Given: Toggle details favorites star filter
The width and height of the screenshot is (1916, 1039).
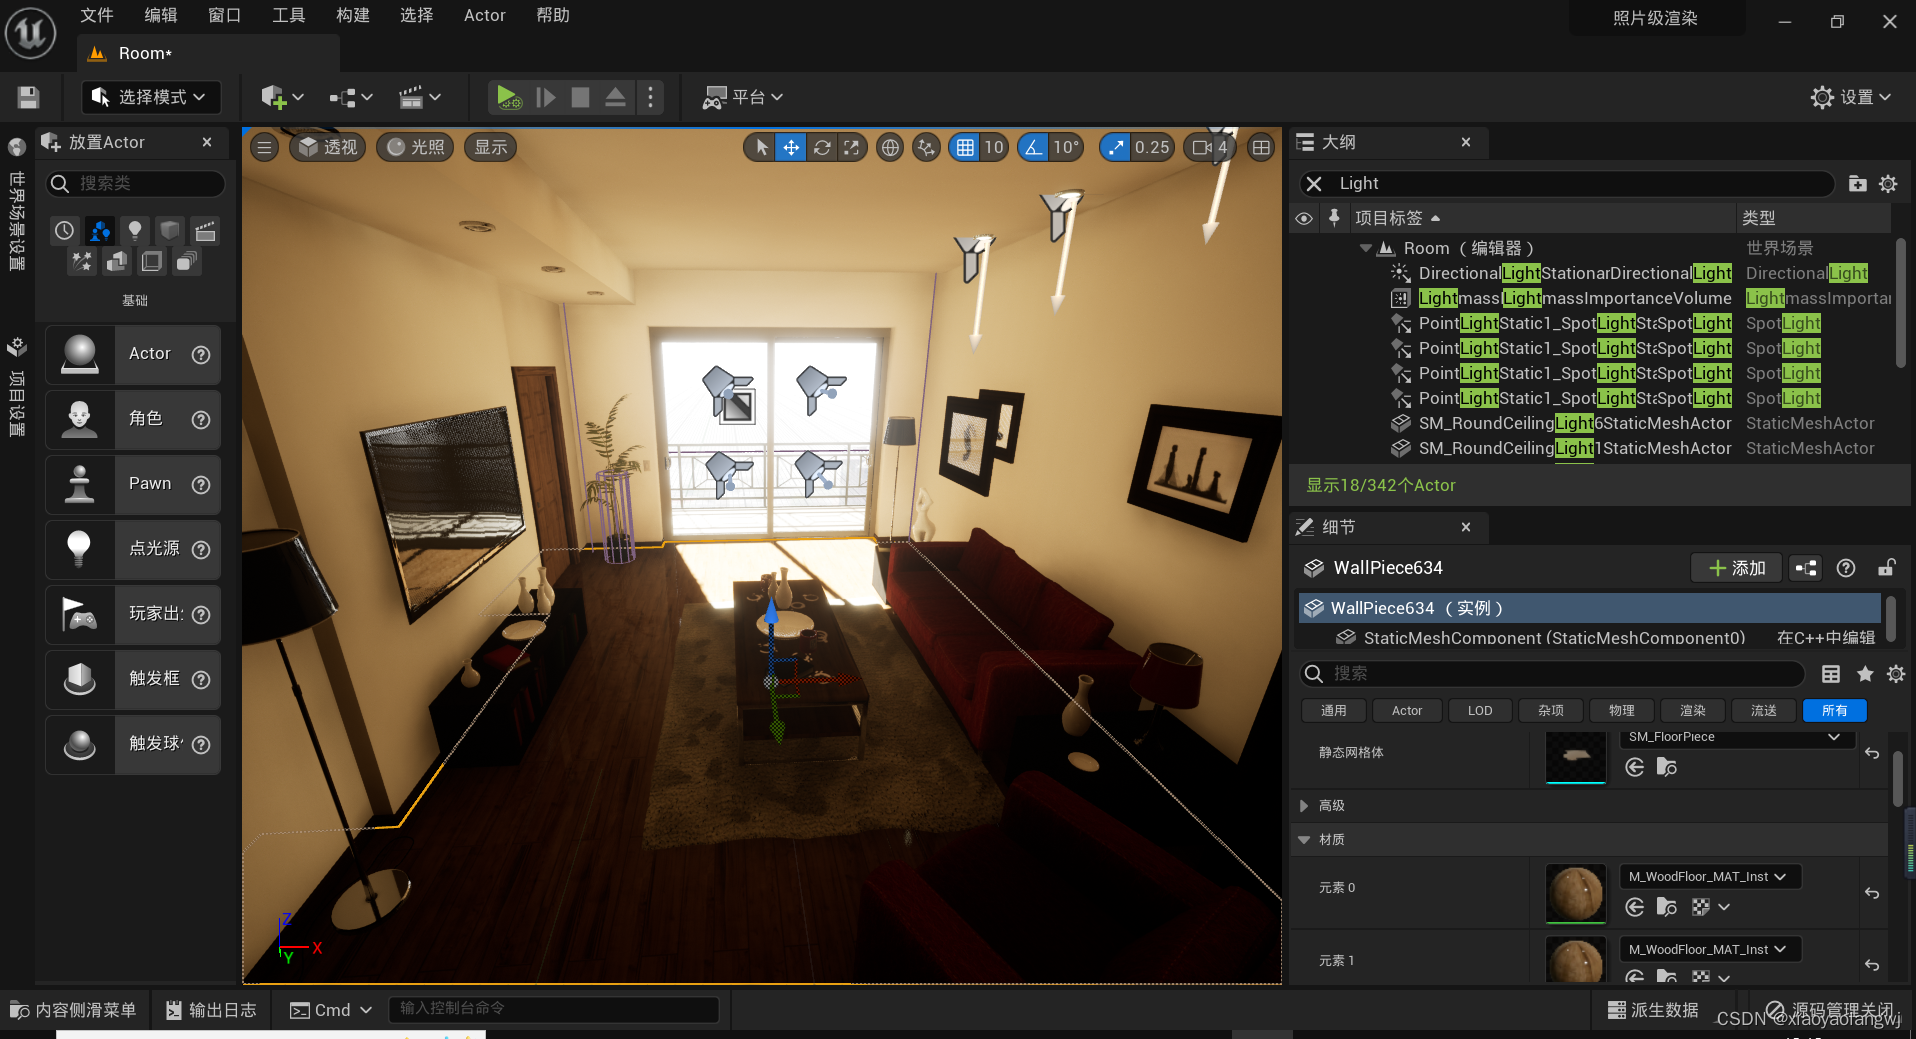Looking at the screenshot, I should (x=1865, y=674).
